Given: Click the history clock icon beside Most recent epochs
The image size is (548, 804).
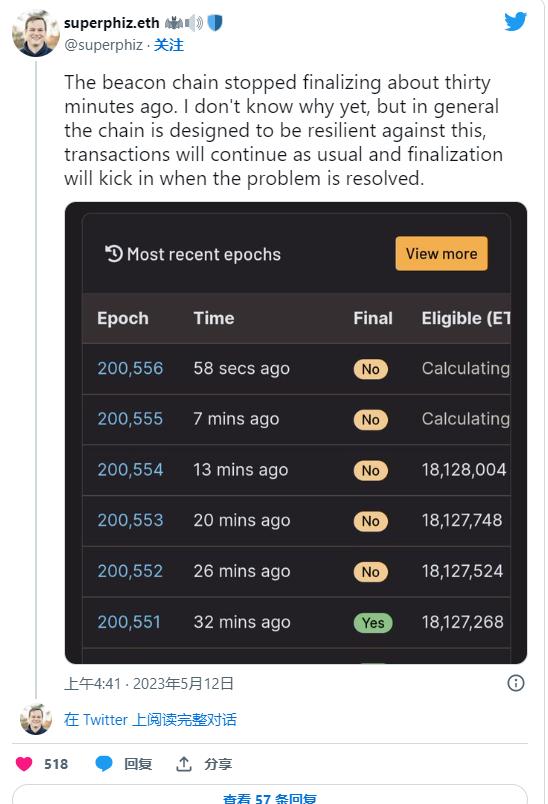Looking at the screenshot, I should coord(114,254).
